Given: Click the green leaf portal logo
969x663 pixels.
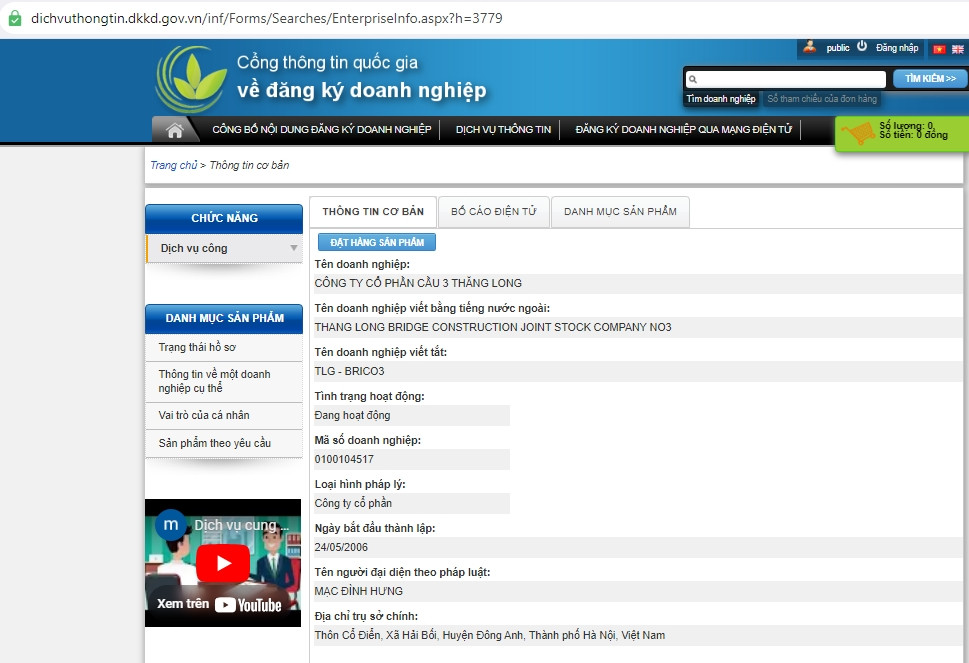Looking at the screenshot, I should [191, 78].
